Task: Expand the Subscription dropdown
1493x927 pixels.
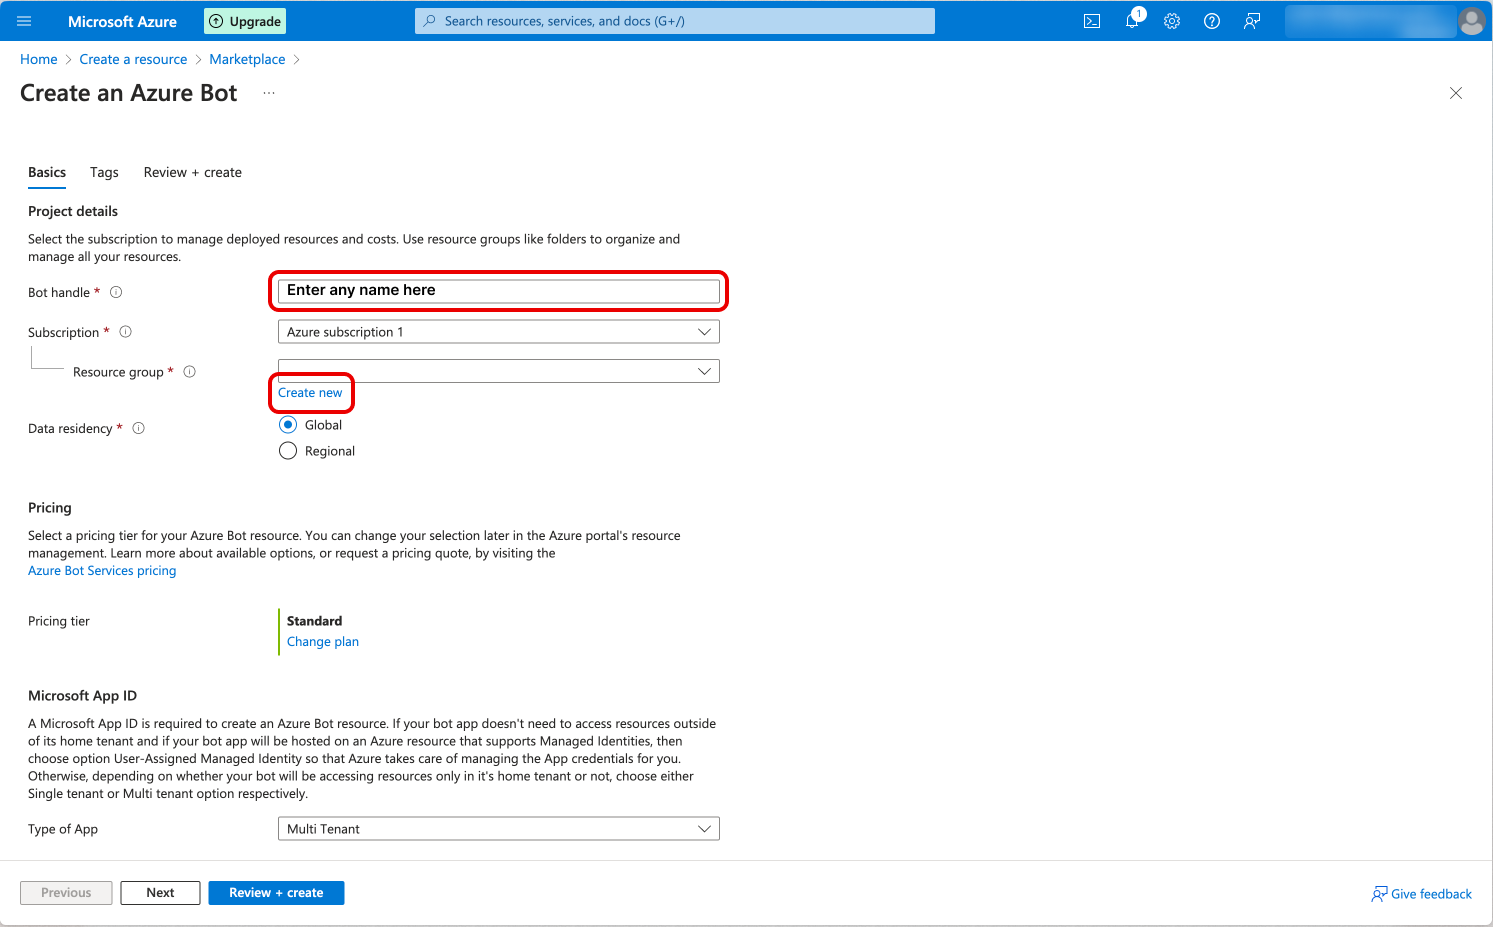Action: point(498,332)
